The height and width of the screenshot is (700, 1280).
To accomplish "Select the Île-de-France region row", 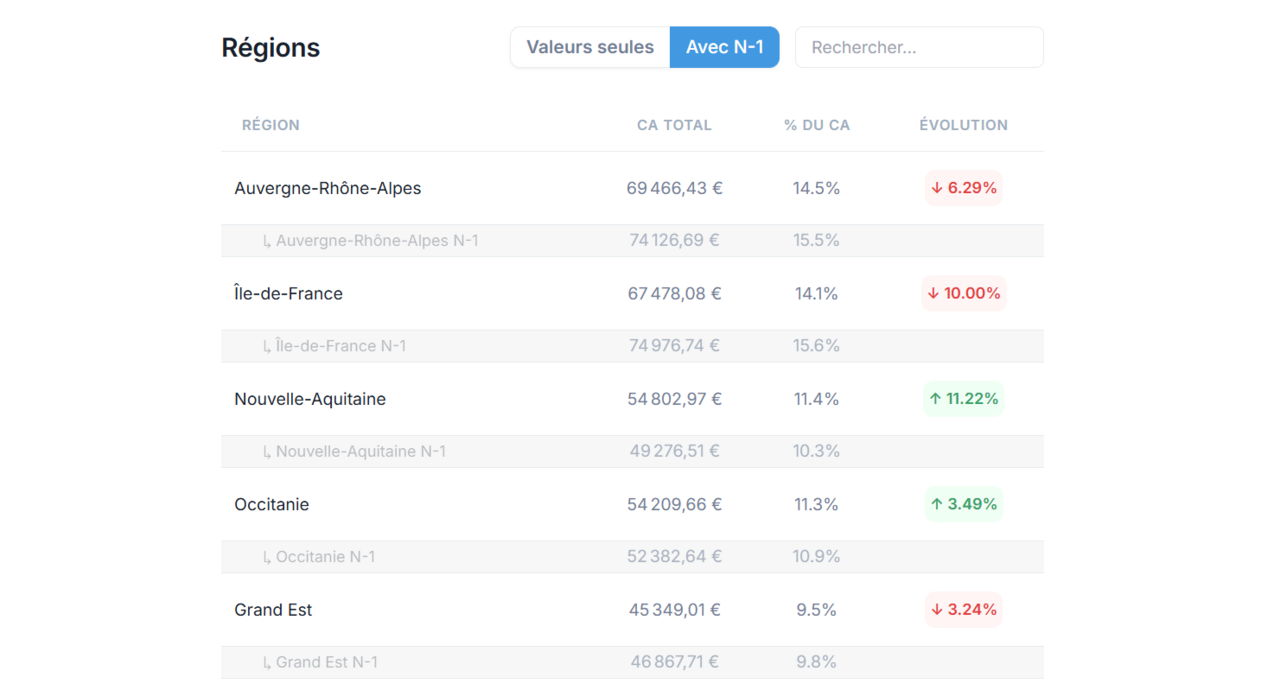I will click(289, 293).
